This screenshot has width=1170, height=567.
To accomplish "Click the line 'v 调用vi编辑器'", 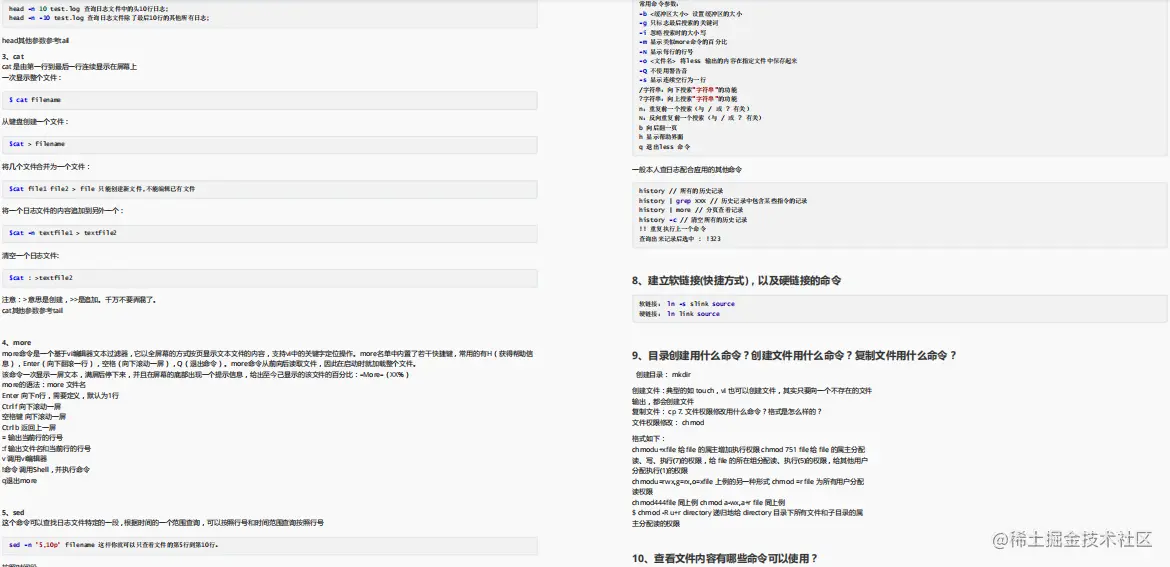I will [x=24, y=460].
